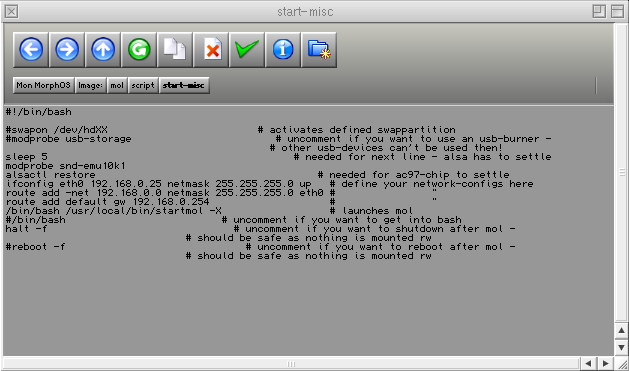The height and width of the screenshot is (371, 629).
Task: Click 'needed for next line - alsa has to settle'
Action: (x=428, y=157)
